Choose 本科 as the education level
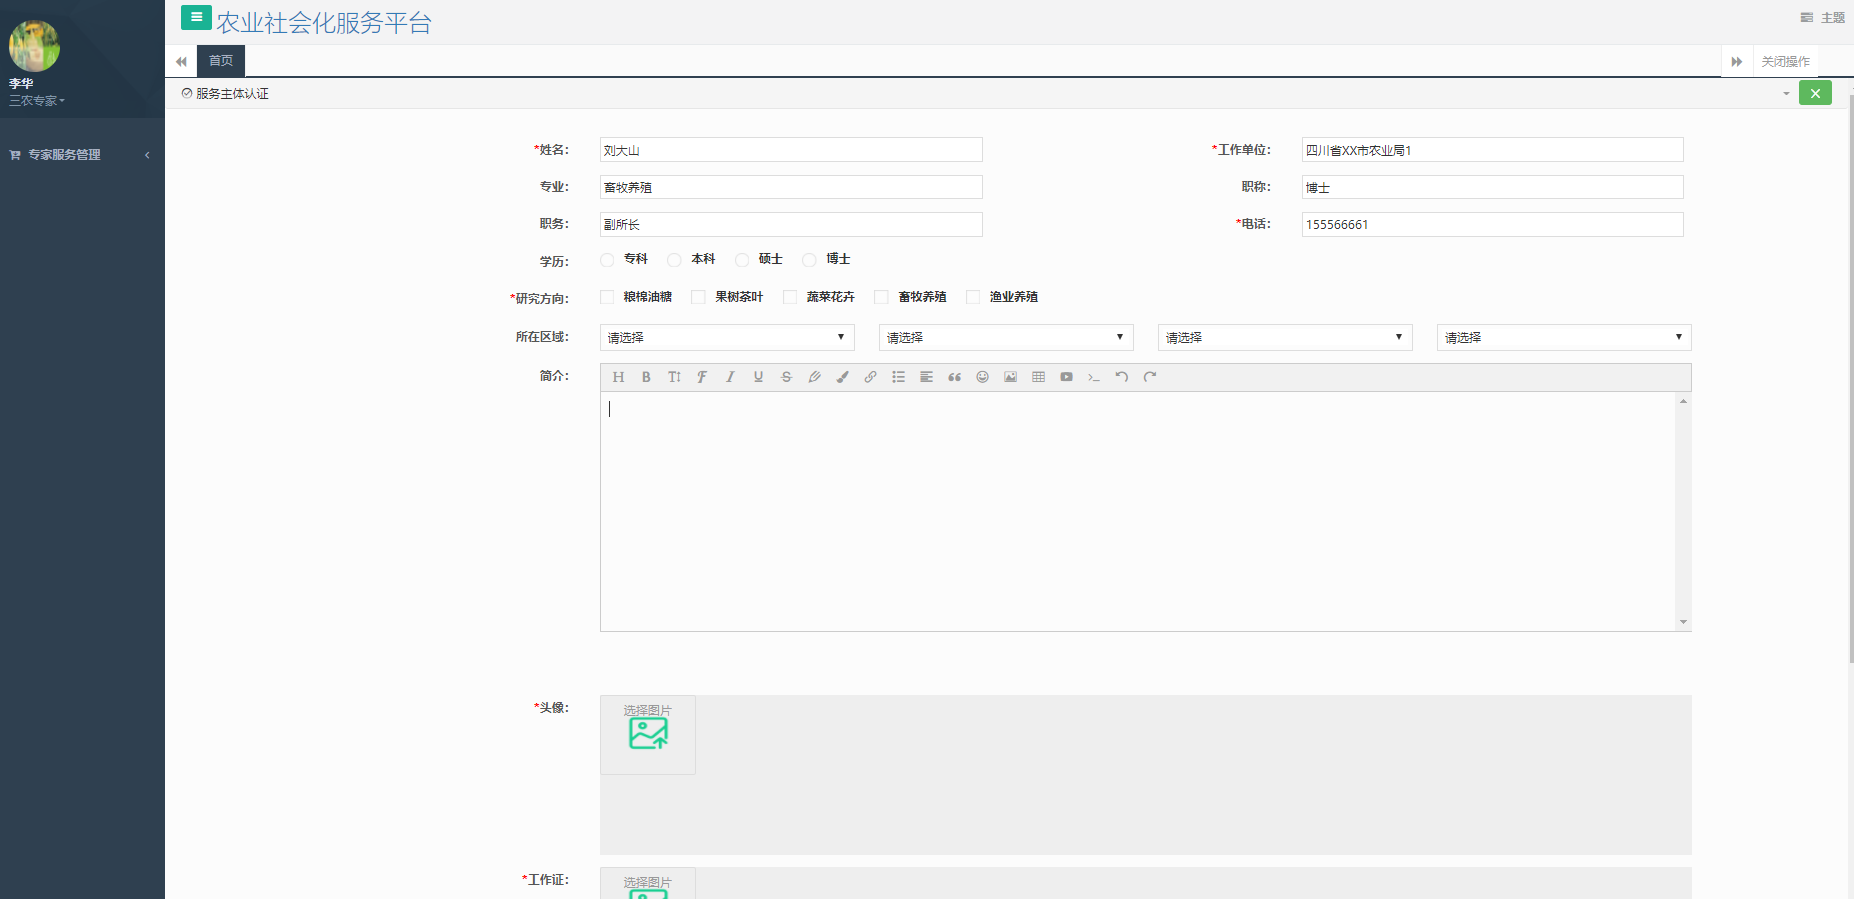Screen dimensions: 1854x899 point(675,260)
